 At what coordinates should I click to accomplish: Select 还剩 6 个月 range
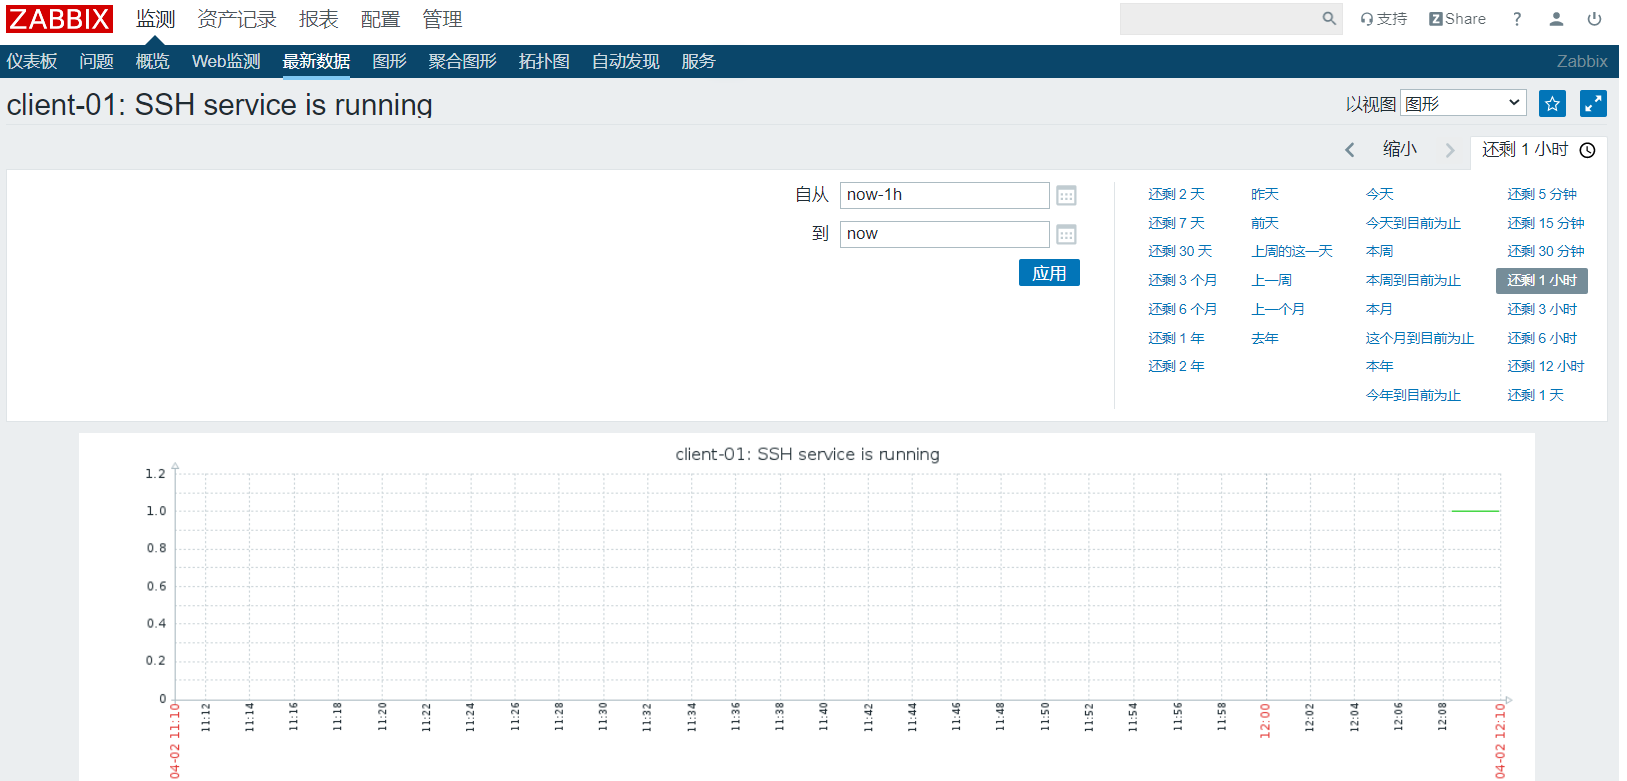1183,309
